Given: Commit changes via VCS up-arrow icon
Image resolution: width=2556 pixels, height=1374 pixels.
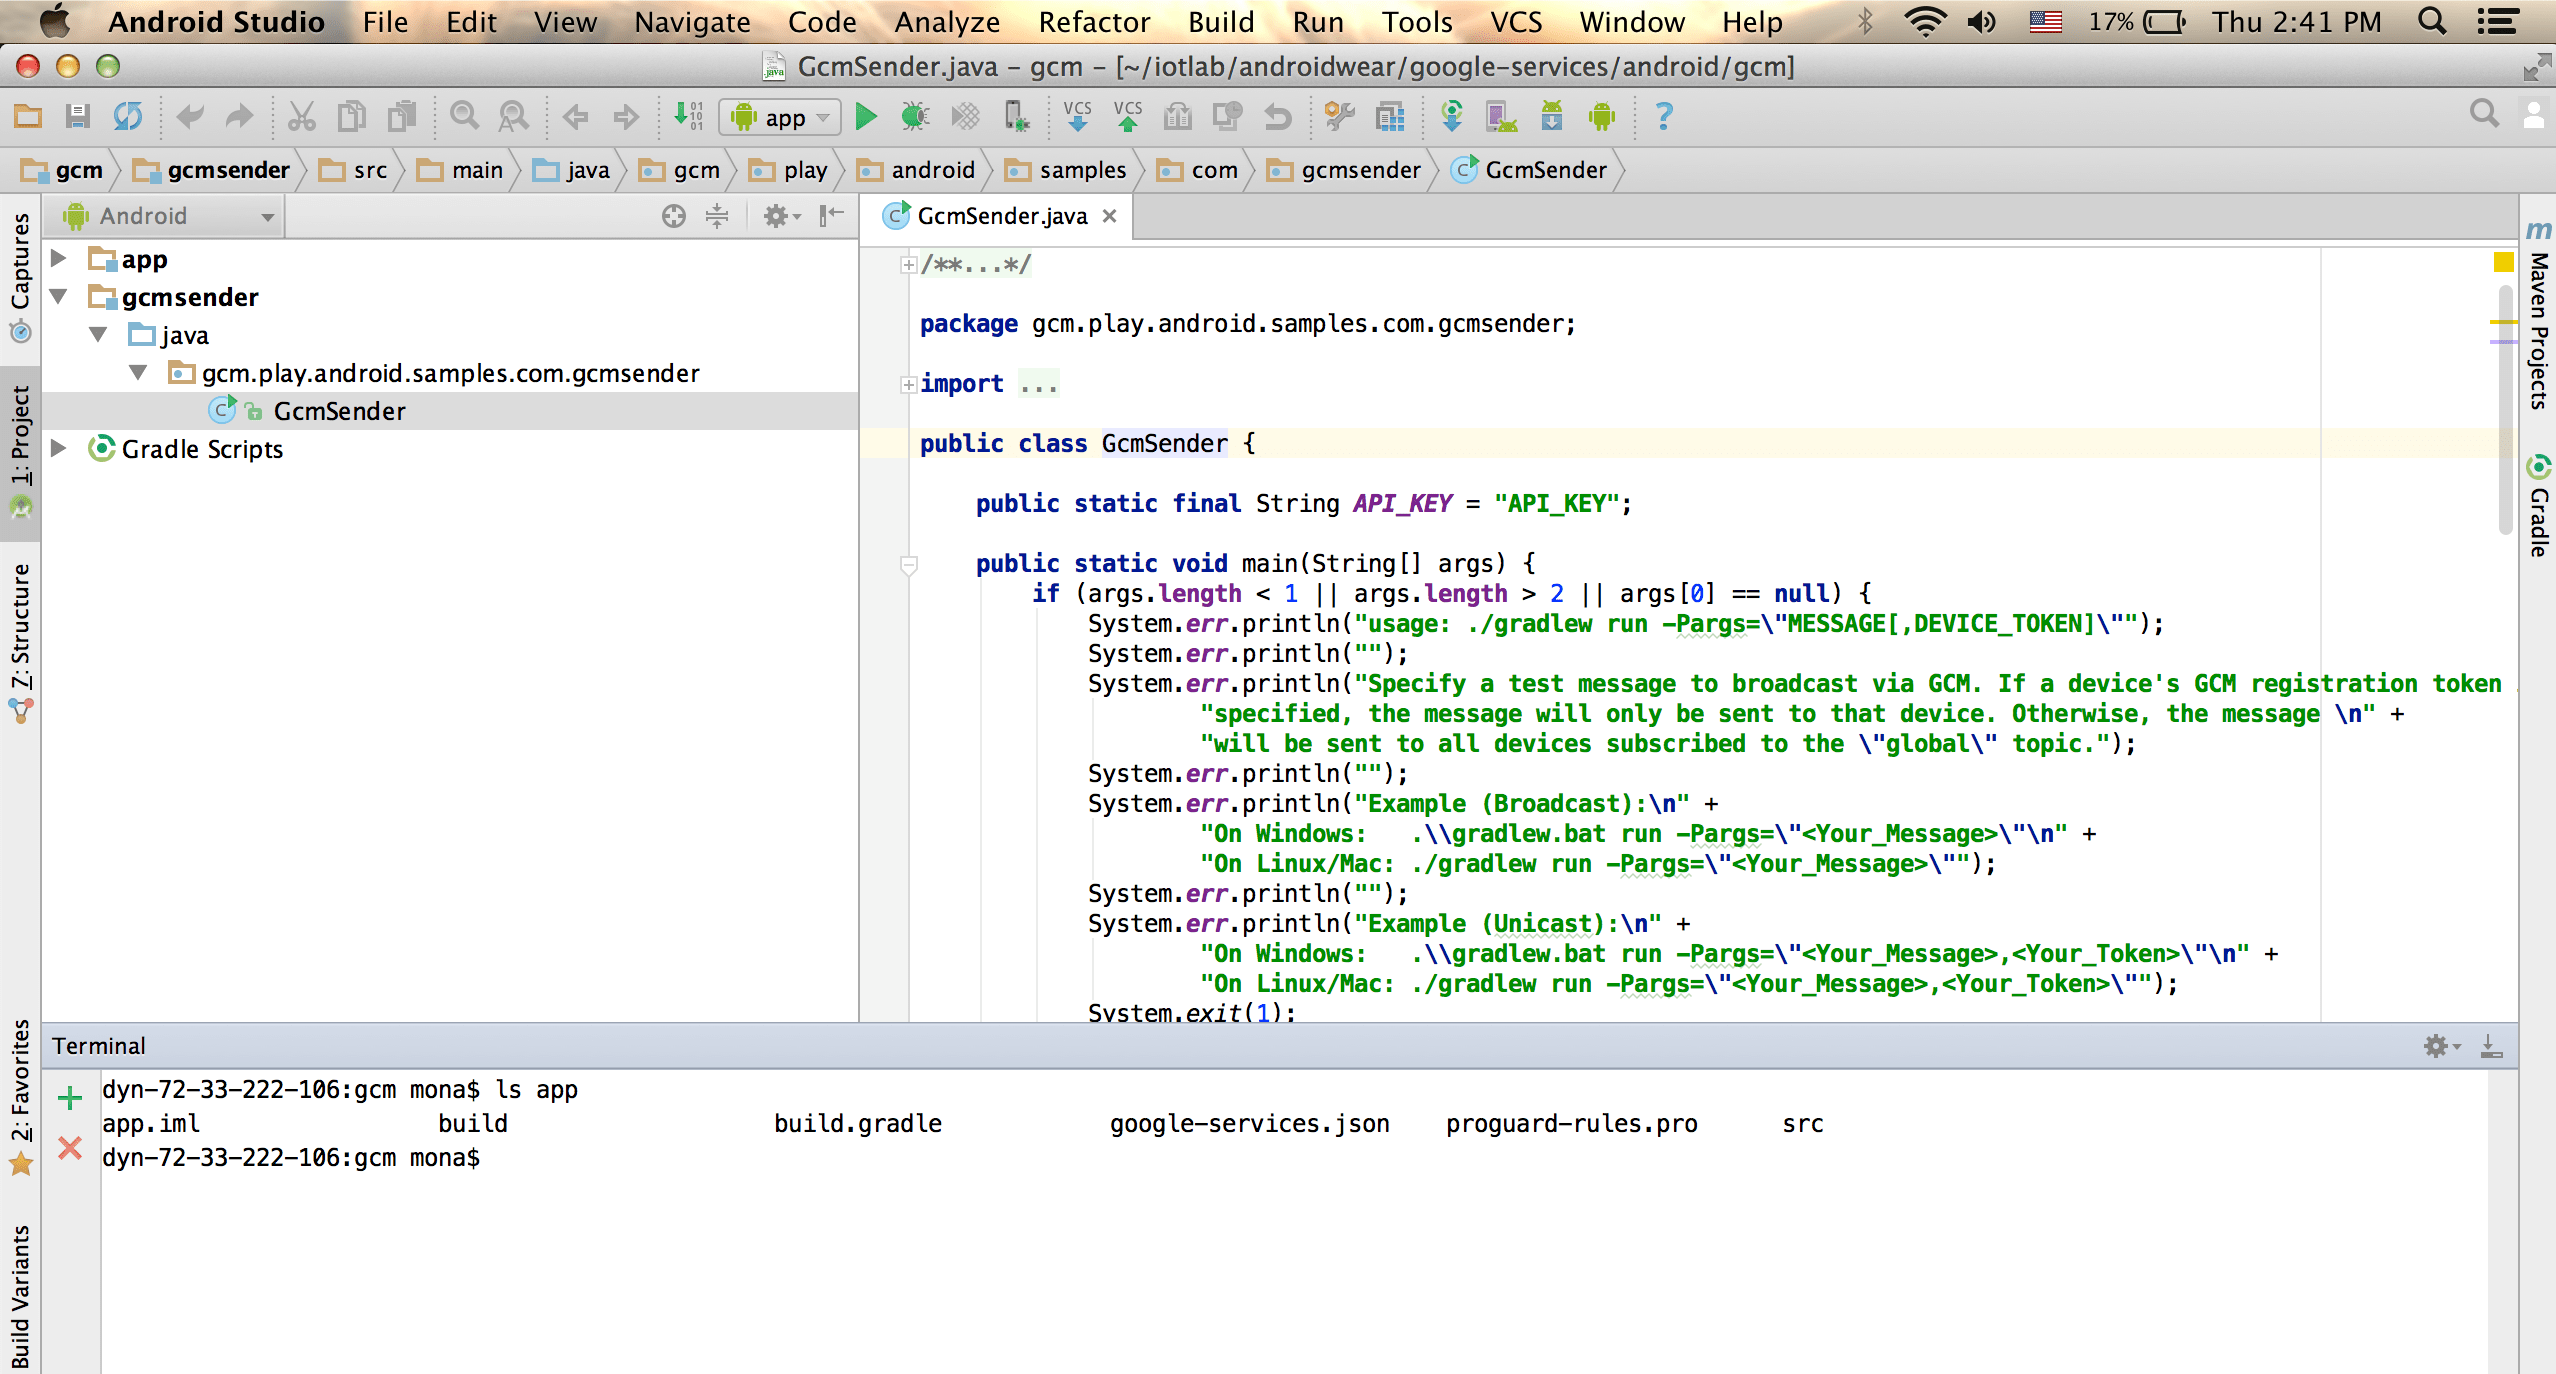Looking at the screenshot, I should tap(1128, 116).
